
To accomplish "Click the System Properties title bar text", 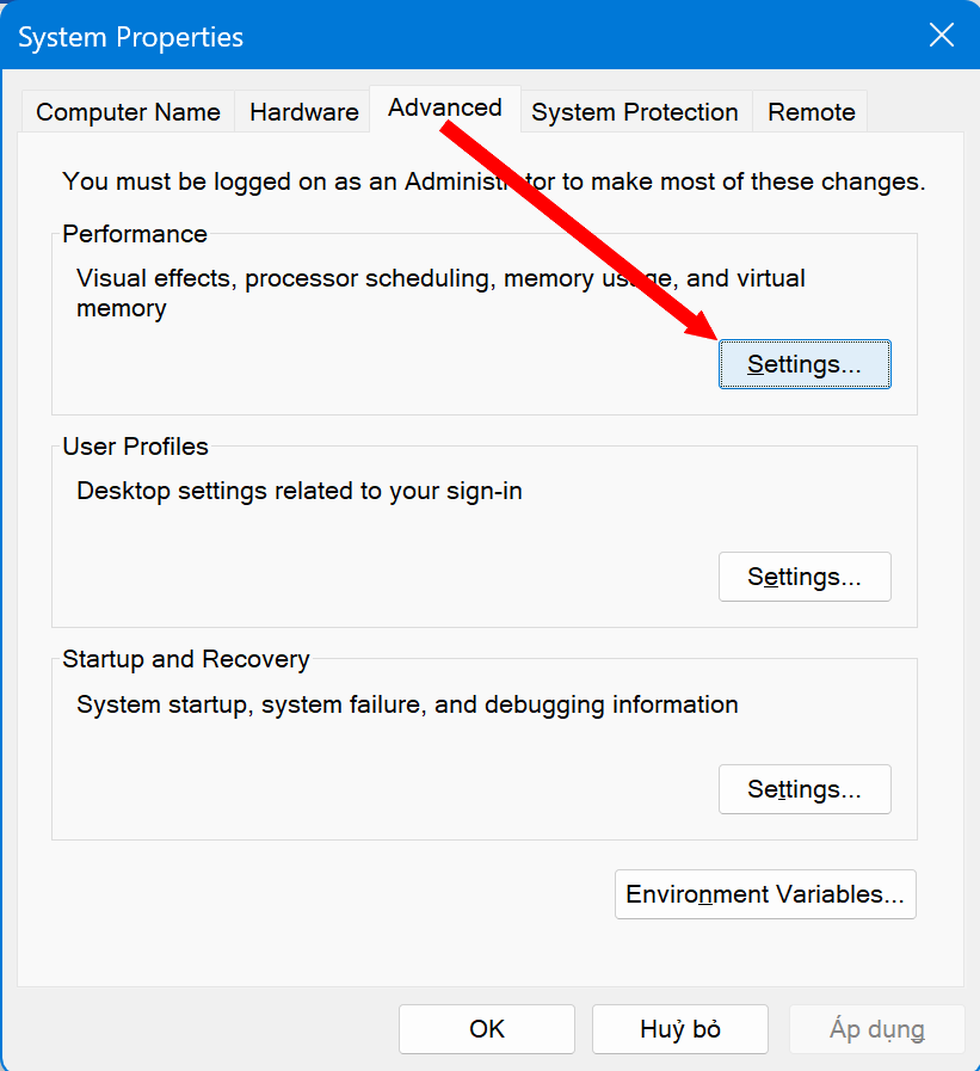I will pos(131,38).
